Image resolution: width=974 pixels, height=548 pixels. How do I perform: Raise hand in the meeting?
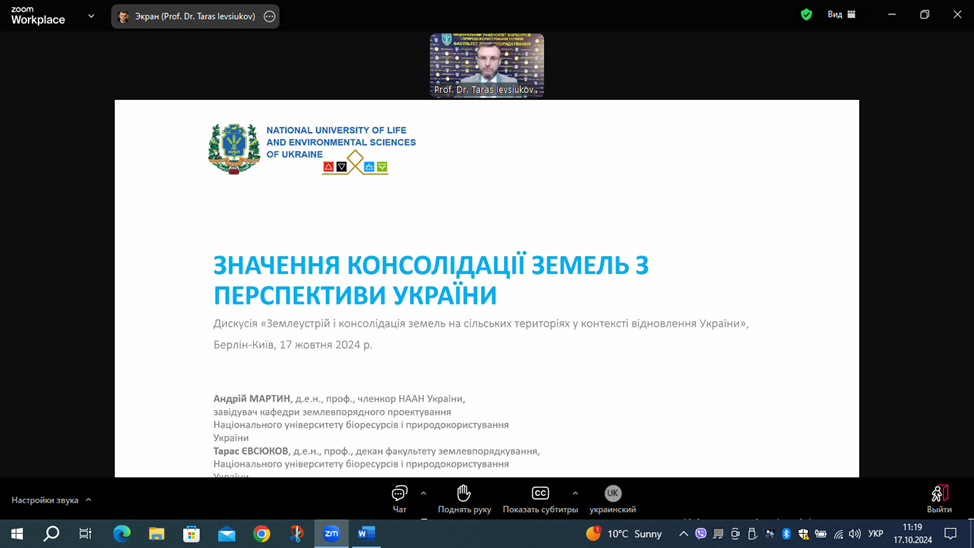464,500
